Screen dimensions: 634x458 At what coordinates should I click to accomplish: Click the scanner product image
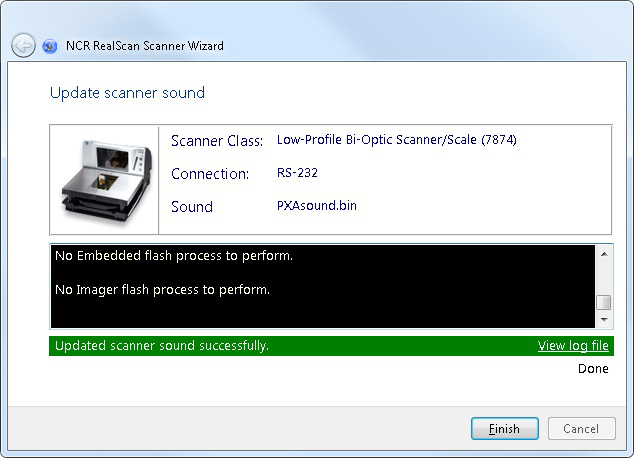[104, 179]
